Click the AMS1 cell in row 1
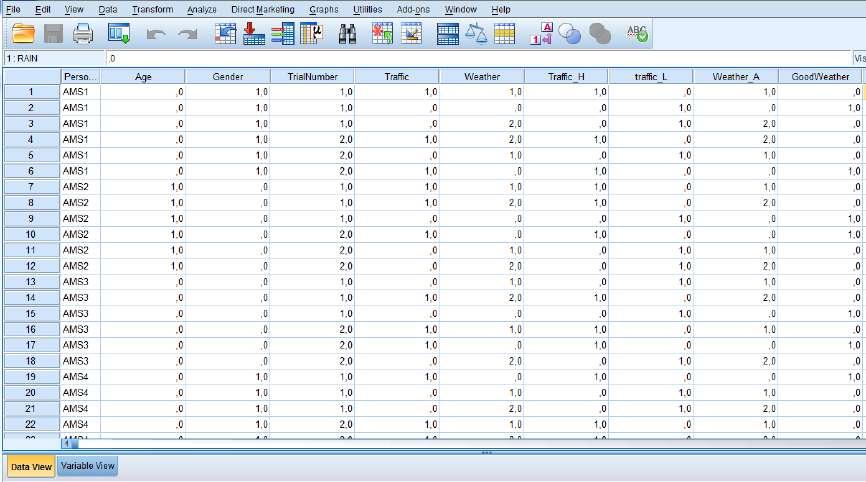Viewport: 866px width, 482px height. pyautogui.click(x=80, y=92)
